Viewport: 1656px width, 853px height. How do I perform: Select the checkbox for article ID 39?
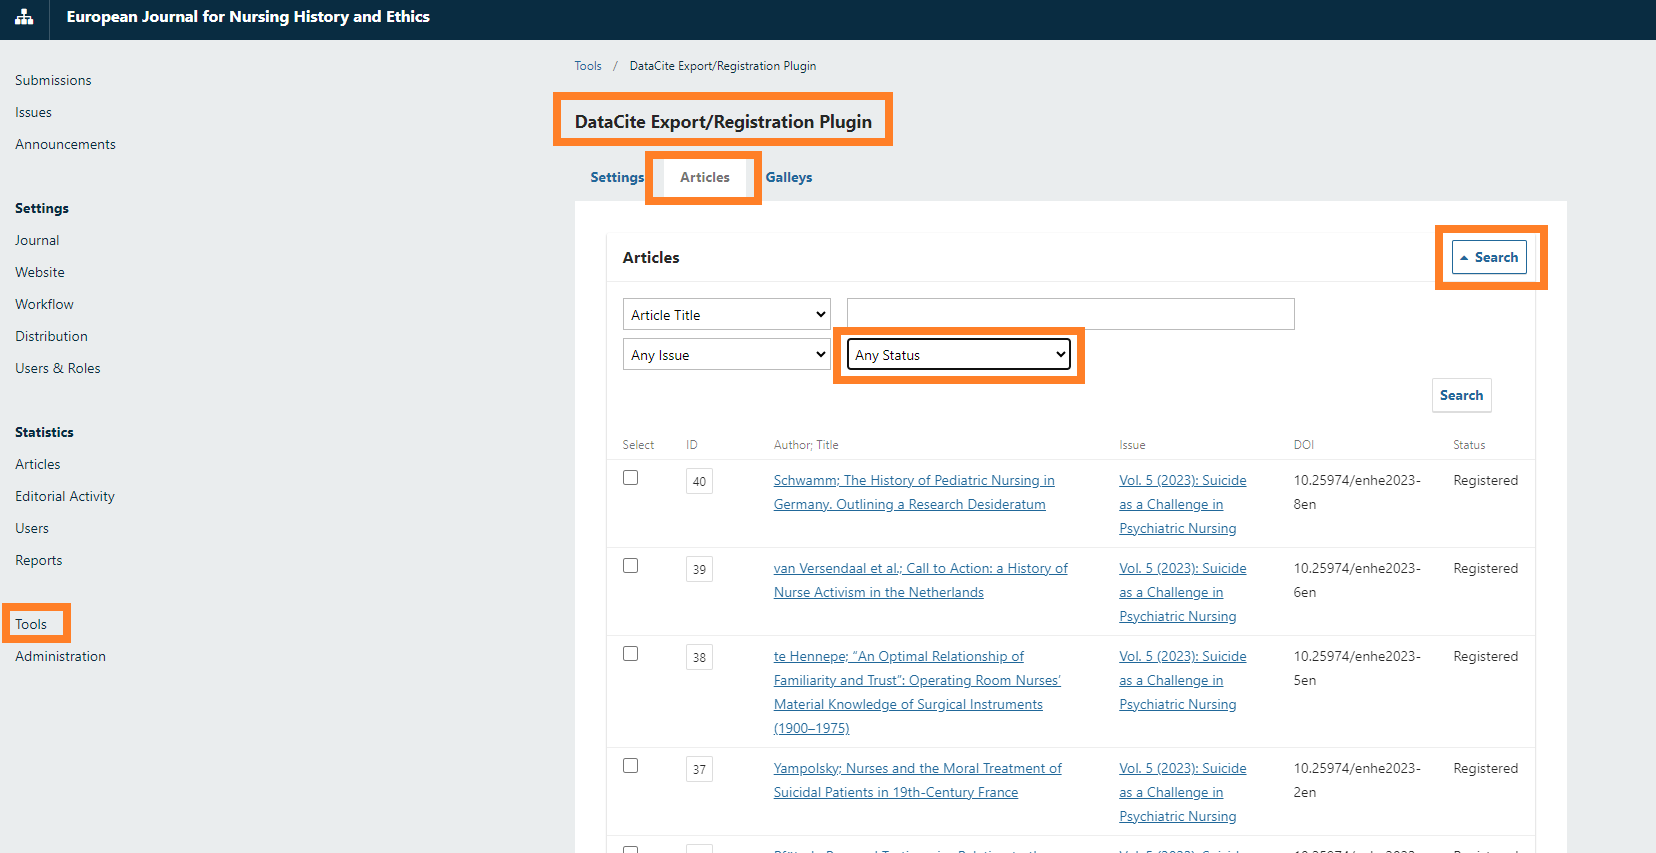630,566
